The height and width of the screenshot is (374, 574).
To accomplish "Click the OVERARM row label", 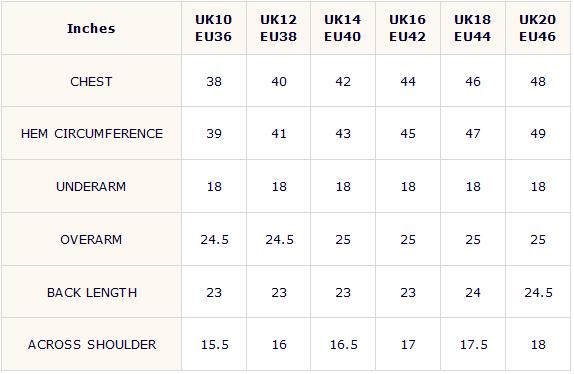I will pyautogui.click(x=91, y=239).
